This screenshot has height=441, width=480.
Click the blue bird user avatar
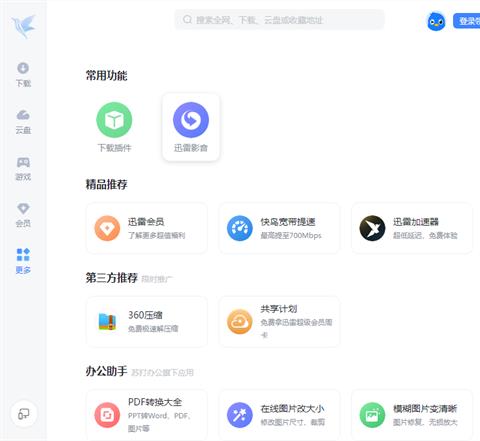[436, 21]
